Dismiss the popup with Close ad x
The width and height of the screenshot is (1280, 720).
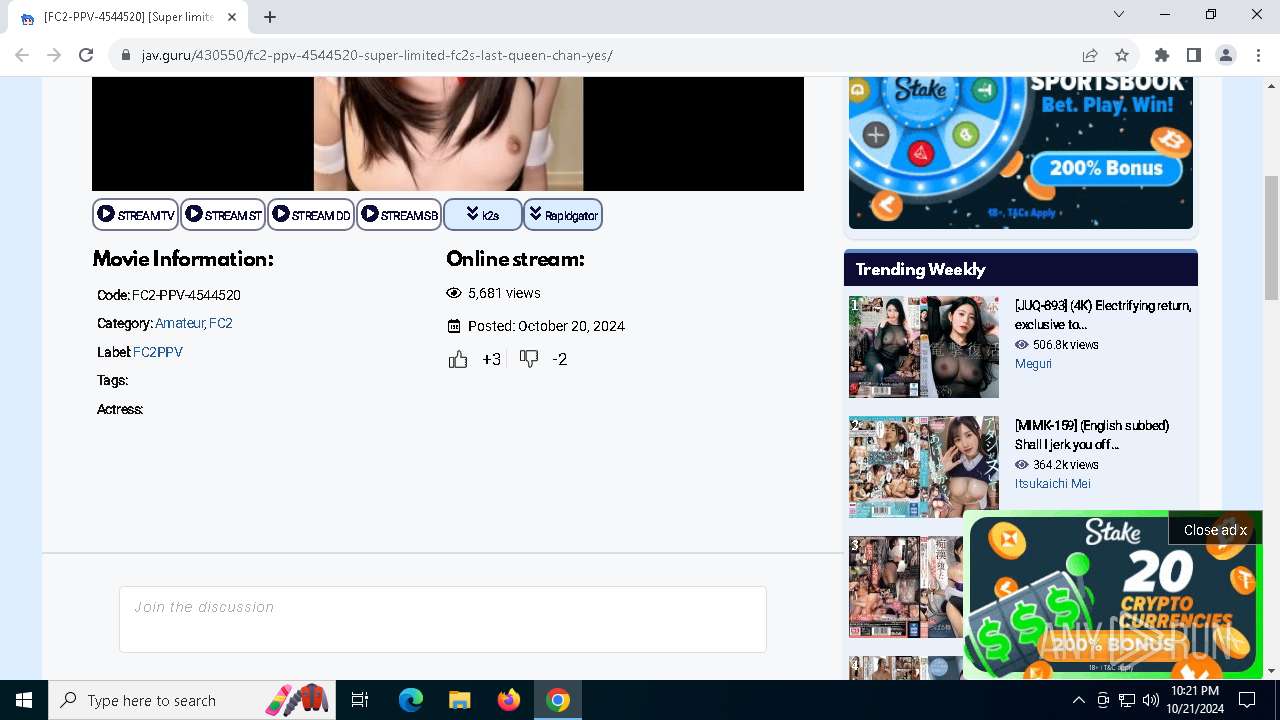[x=1215, y=530]
